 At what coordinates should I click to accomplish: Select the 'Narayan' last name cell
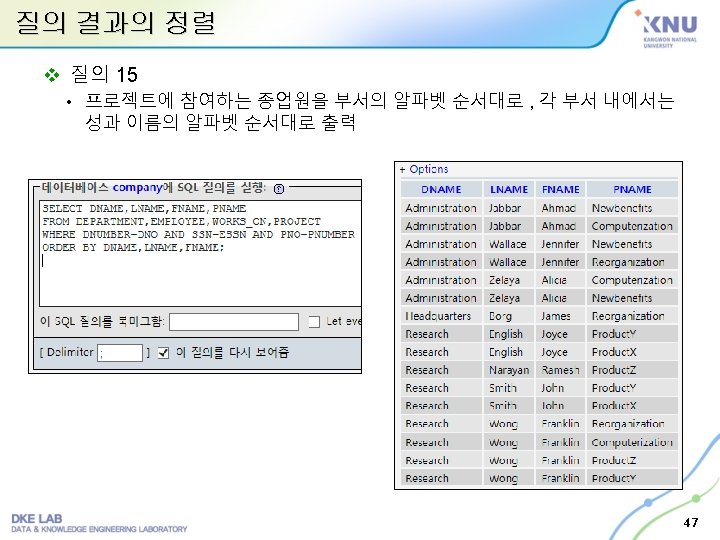[x=509, y=370]
